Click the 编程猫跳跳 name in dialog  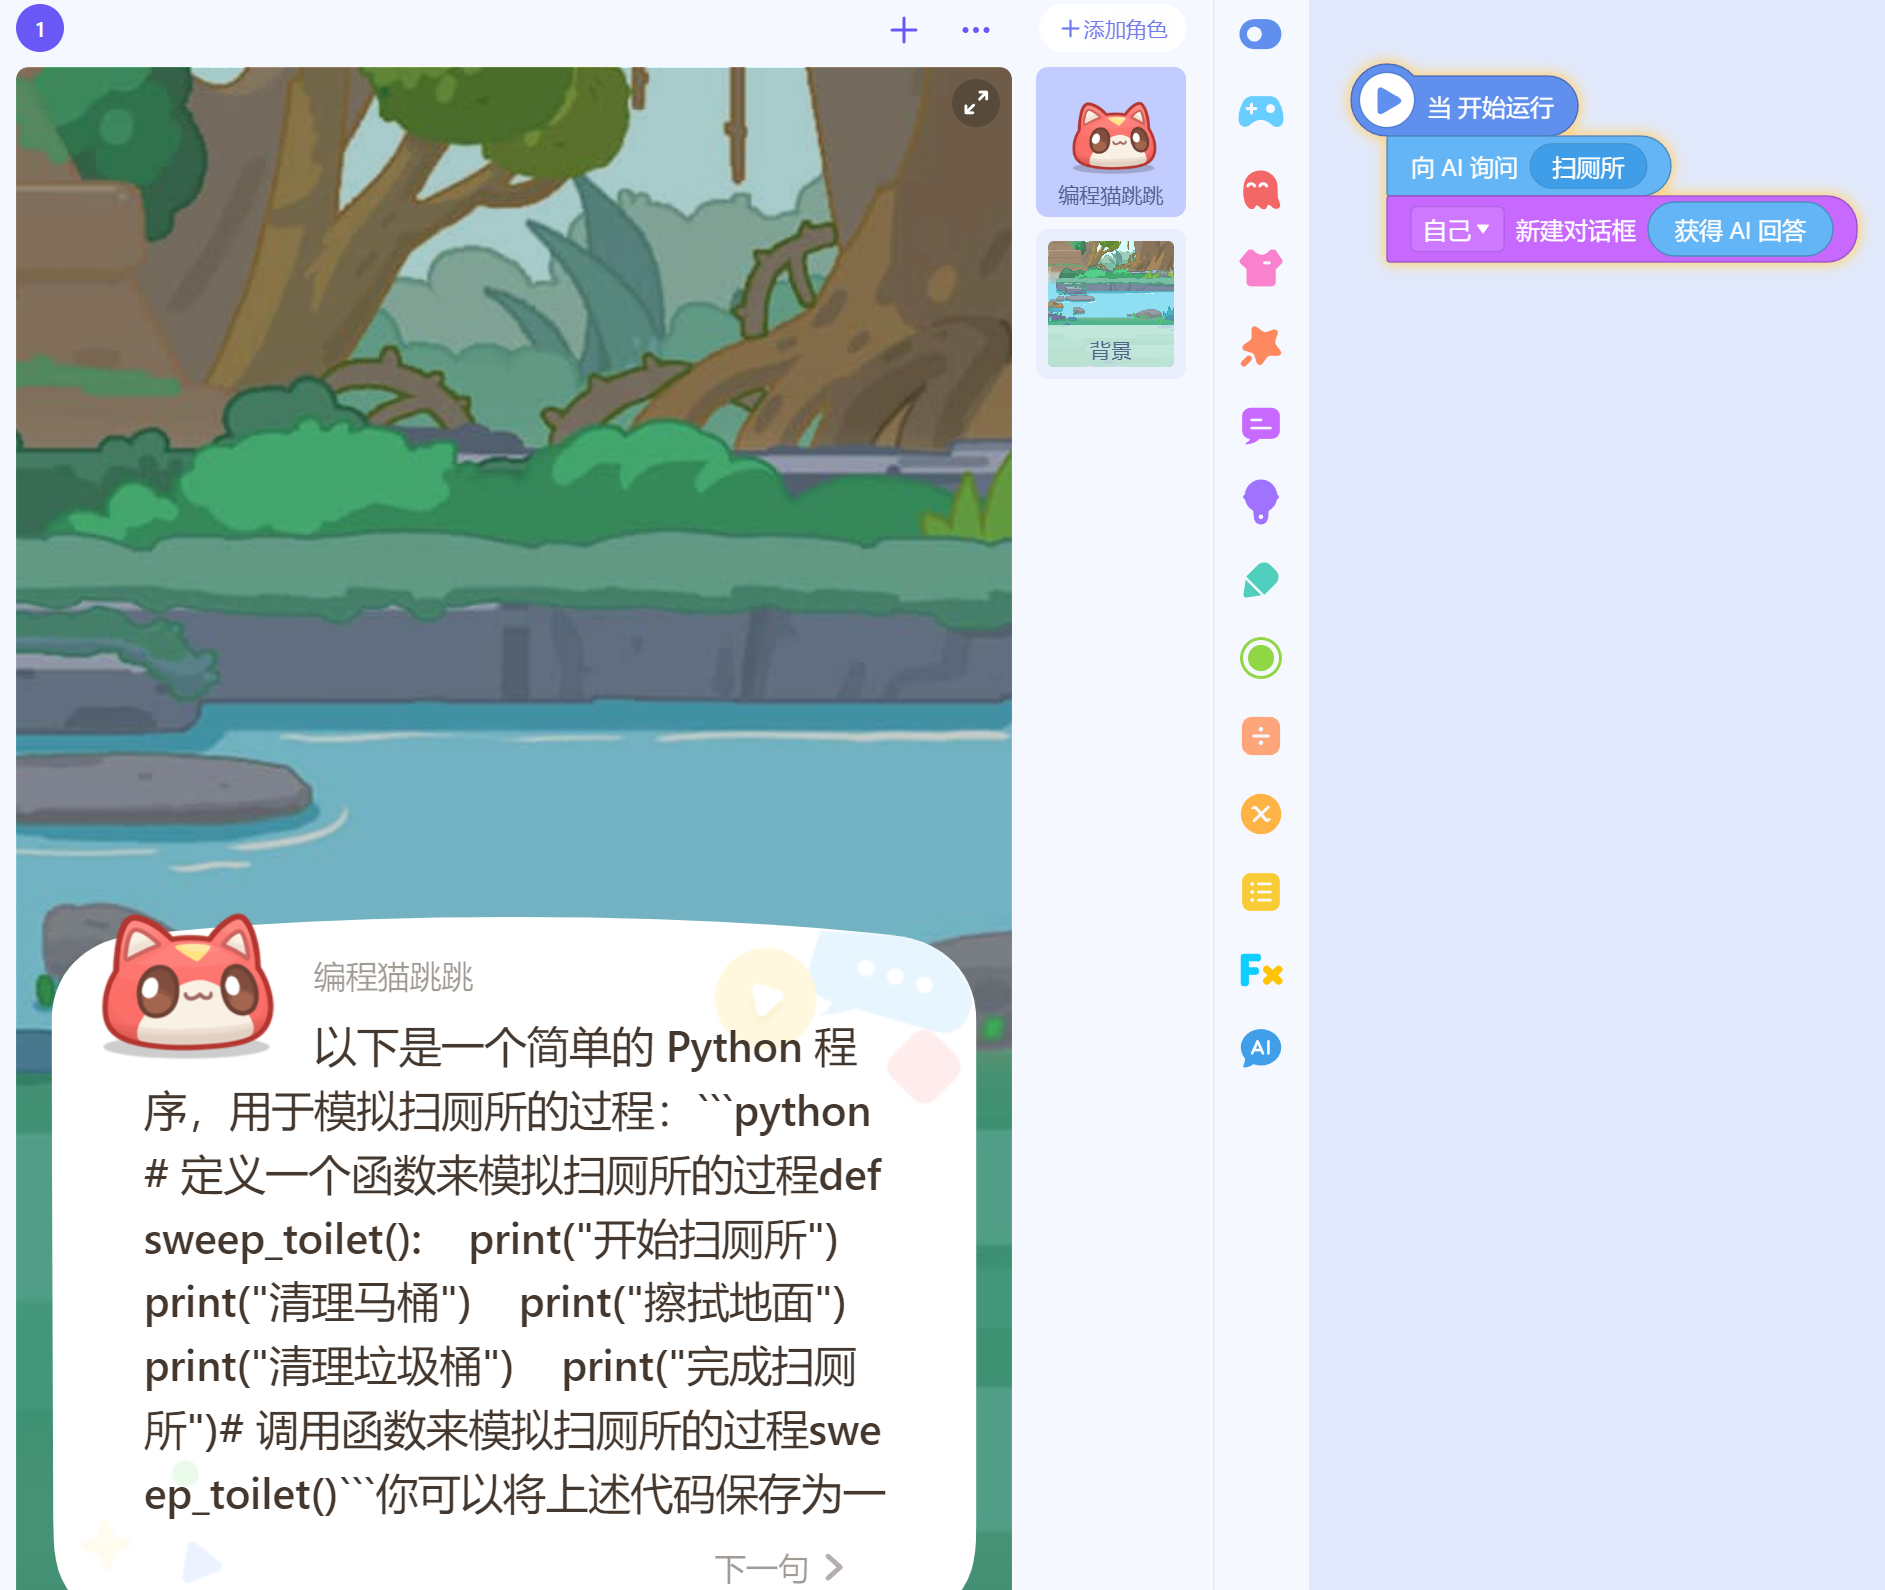click(x=393, y=977)
